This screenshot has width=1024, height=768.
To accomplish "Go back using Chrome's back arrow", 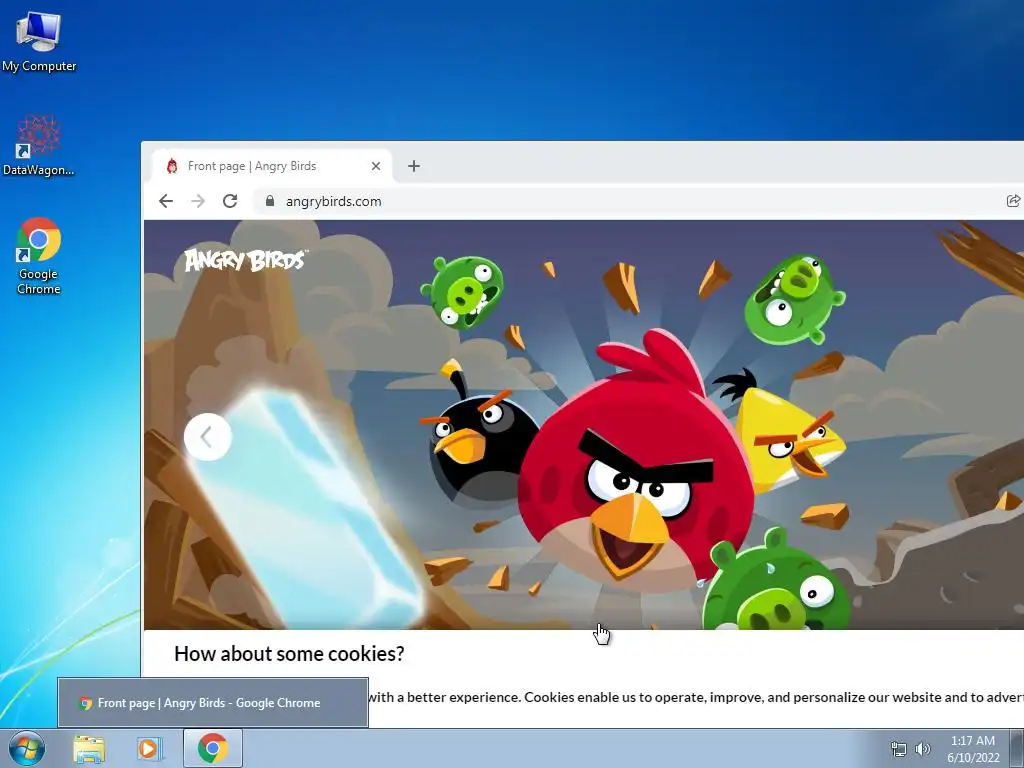I will [166, 201].
